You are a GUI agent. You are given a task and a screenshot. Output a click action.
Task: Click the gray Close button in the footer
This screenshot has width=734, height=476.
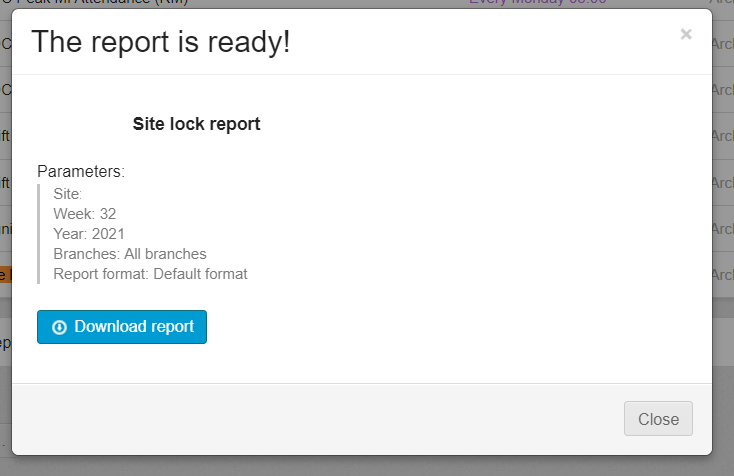[x=658, y=419]
